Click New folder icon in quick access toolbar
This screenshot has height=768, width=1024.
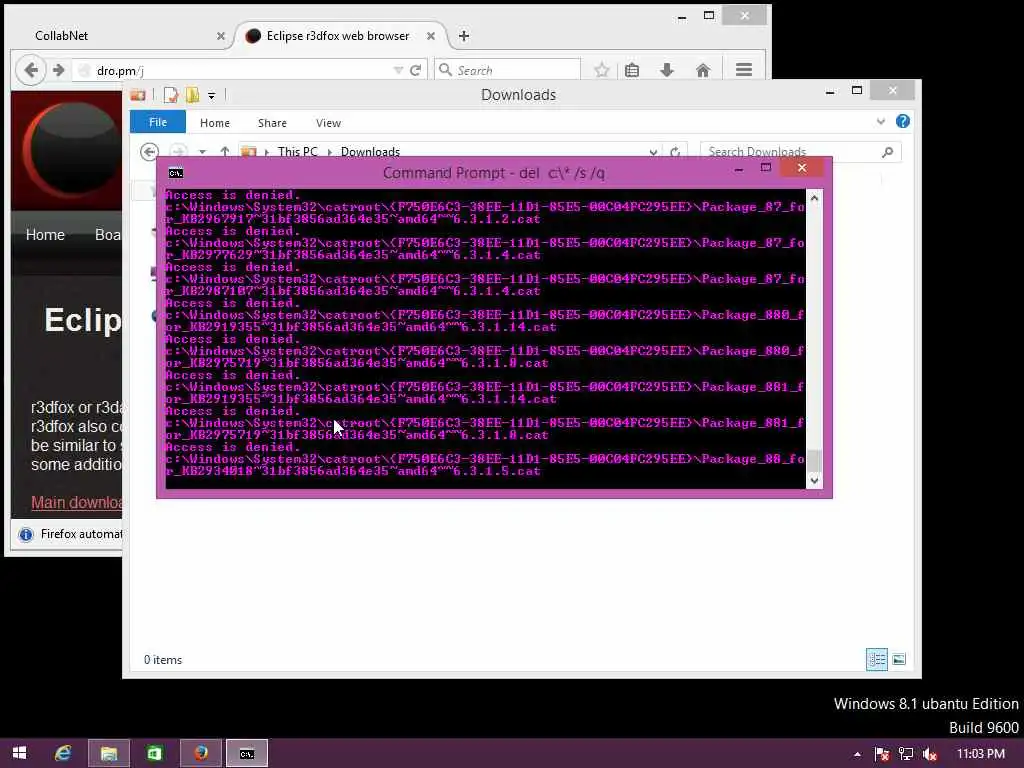192,95
